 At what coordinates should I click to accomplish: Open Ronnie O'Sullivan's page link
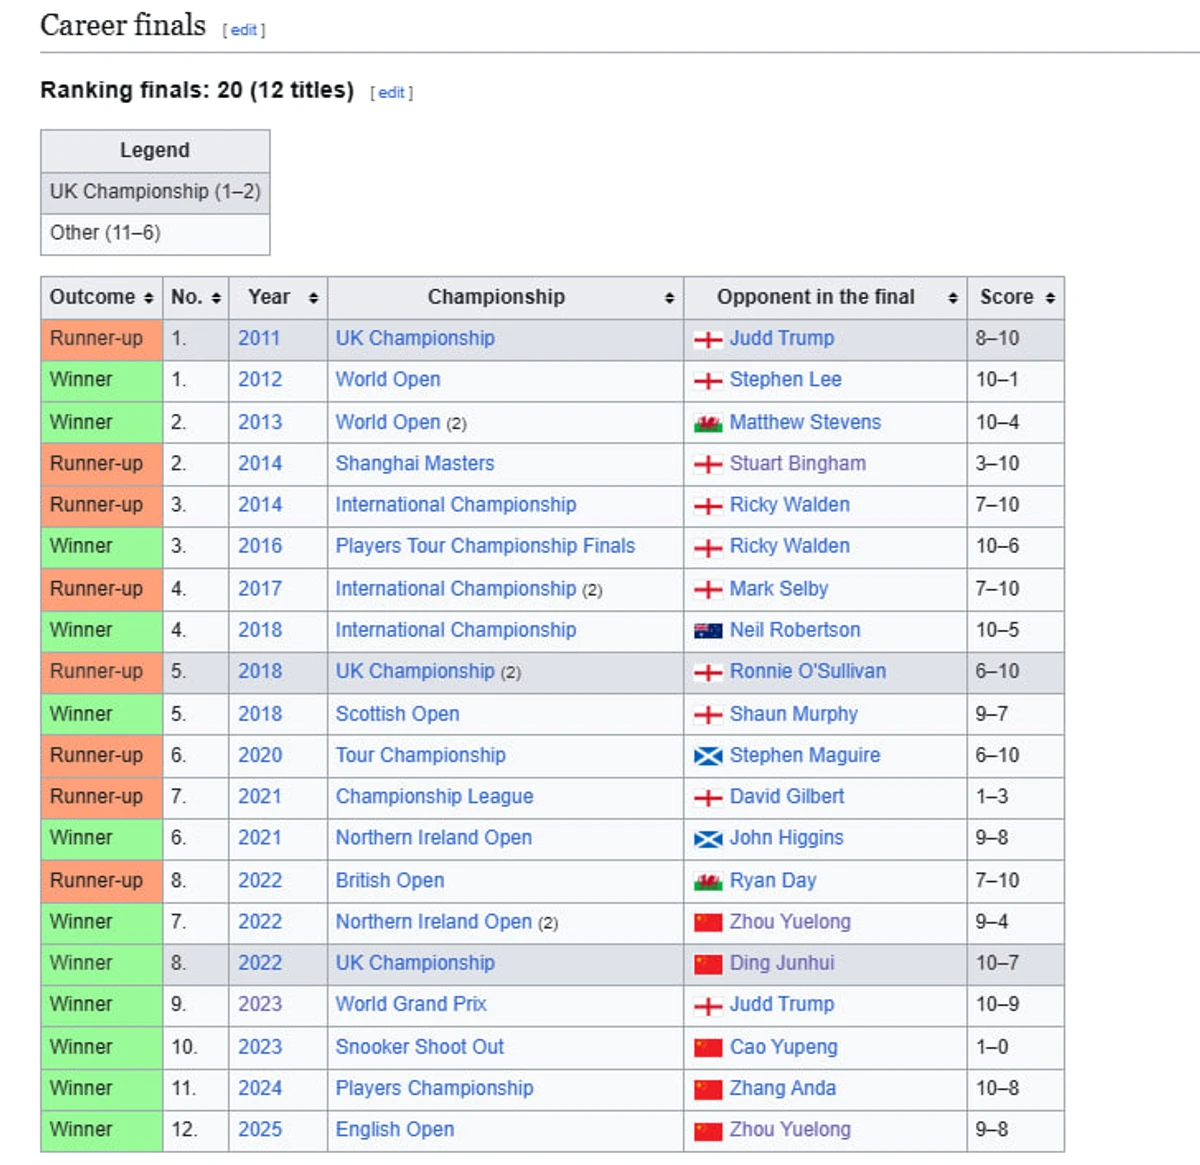[808, 671]
